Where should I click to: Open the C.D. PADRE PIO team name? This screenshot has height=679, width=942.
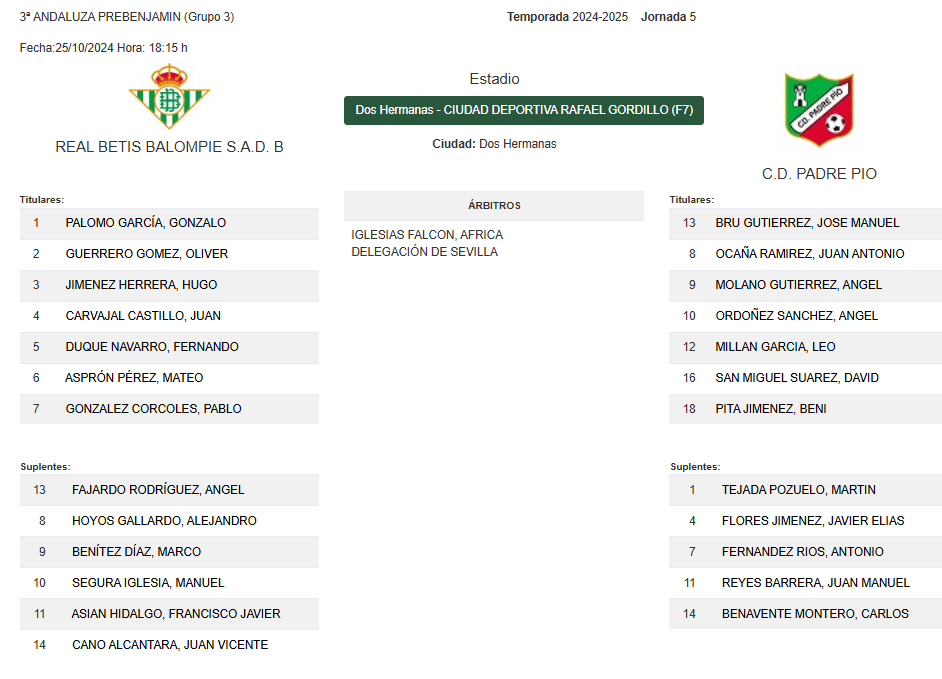point(819,174)
